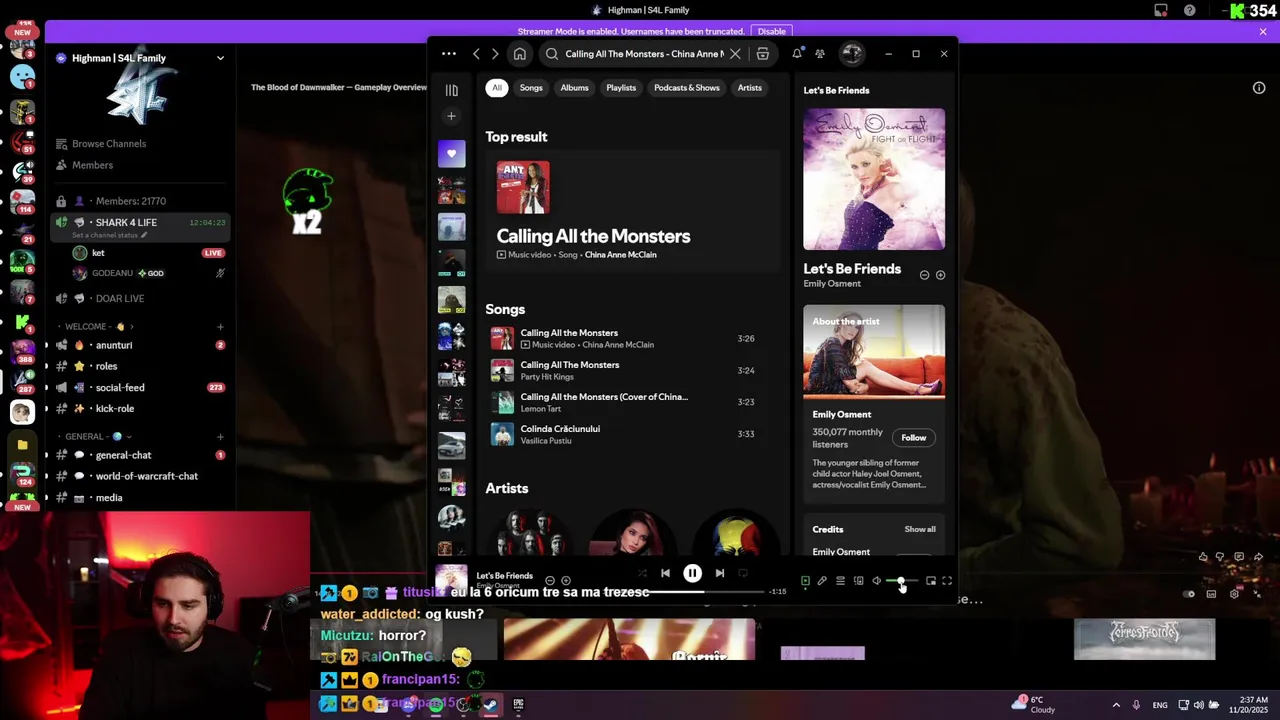Open Spotify notifications bell
This screenshot has height=720, width=1280.
797,54
